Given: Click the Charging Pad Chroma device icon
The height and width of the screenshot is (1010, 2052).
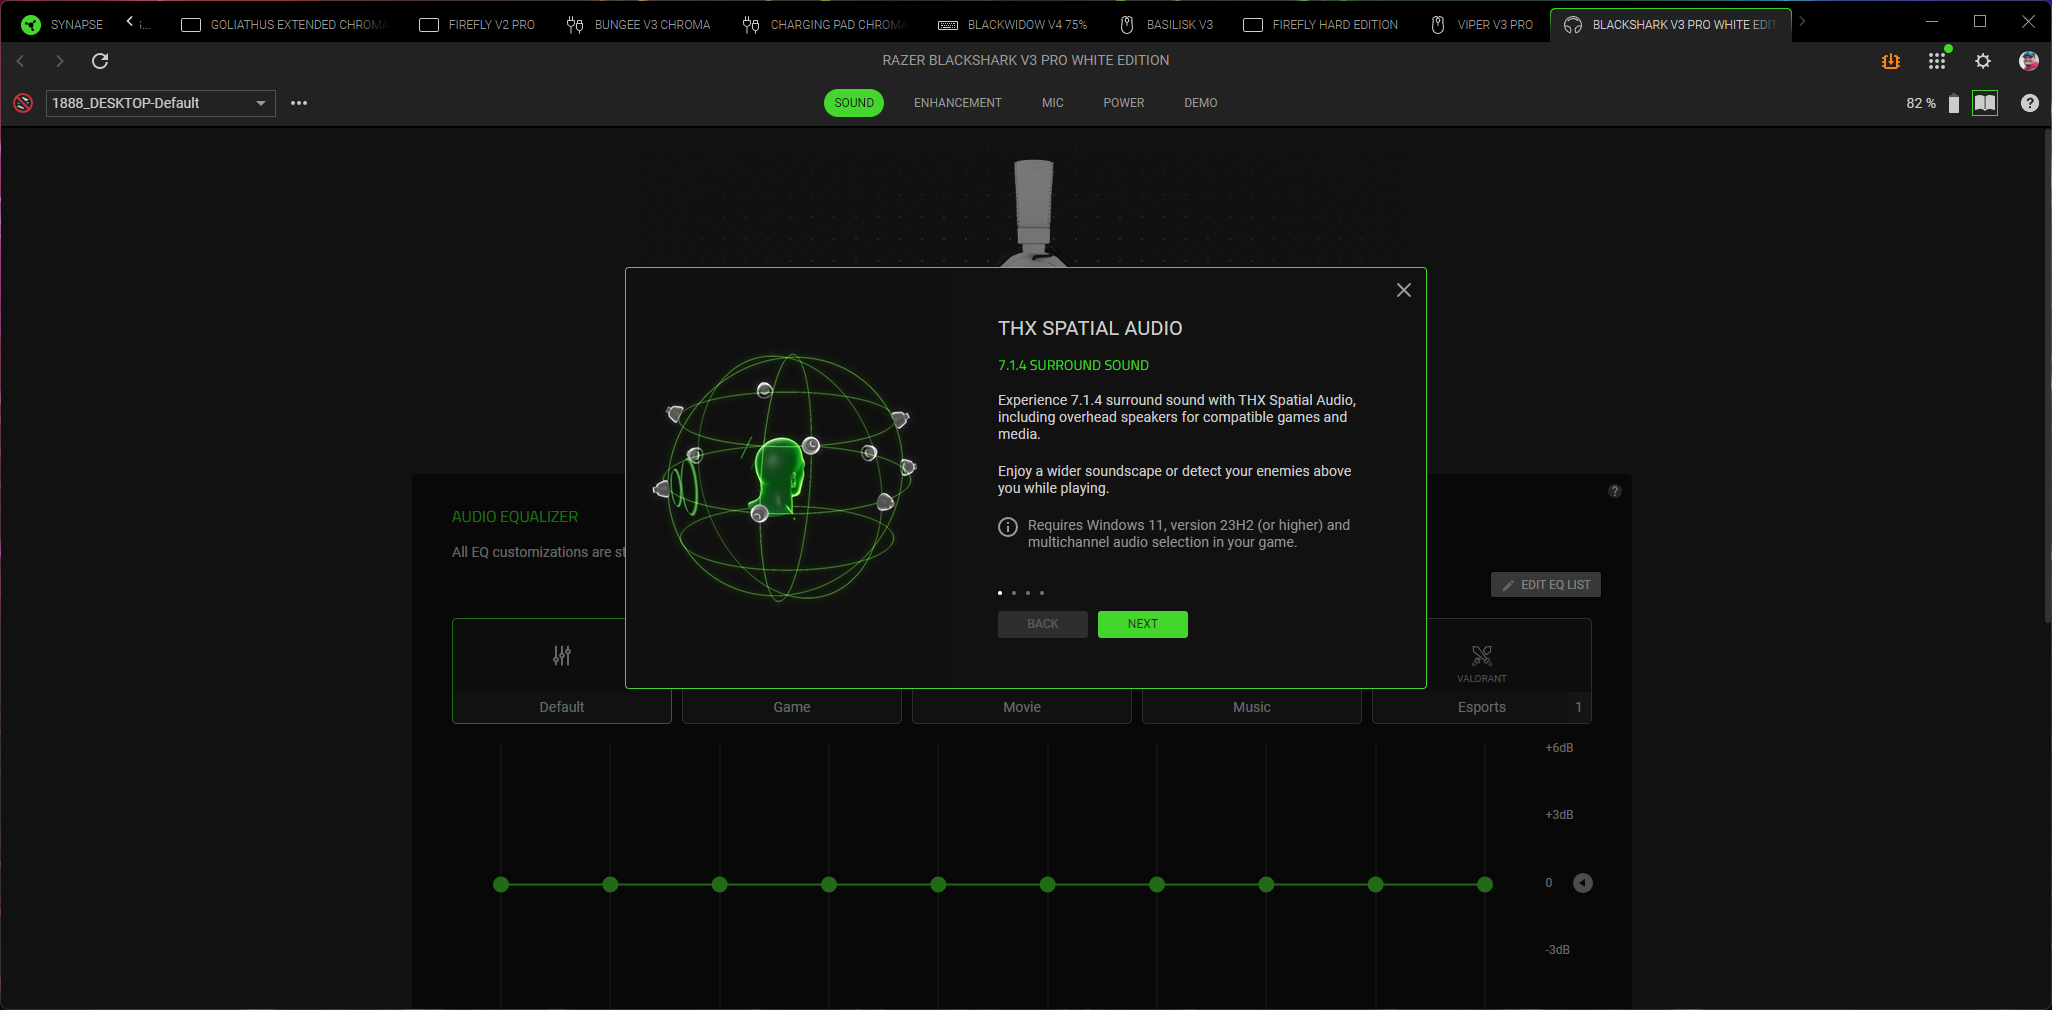Looking at the screenshot, I should point(751,25).
